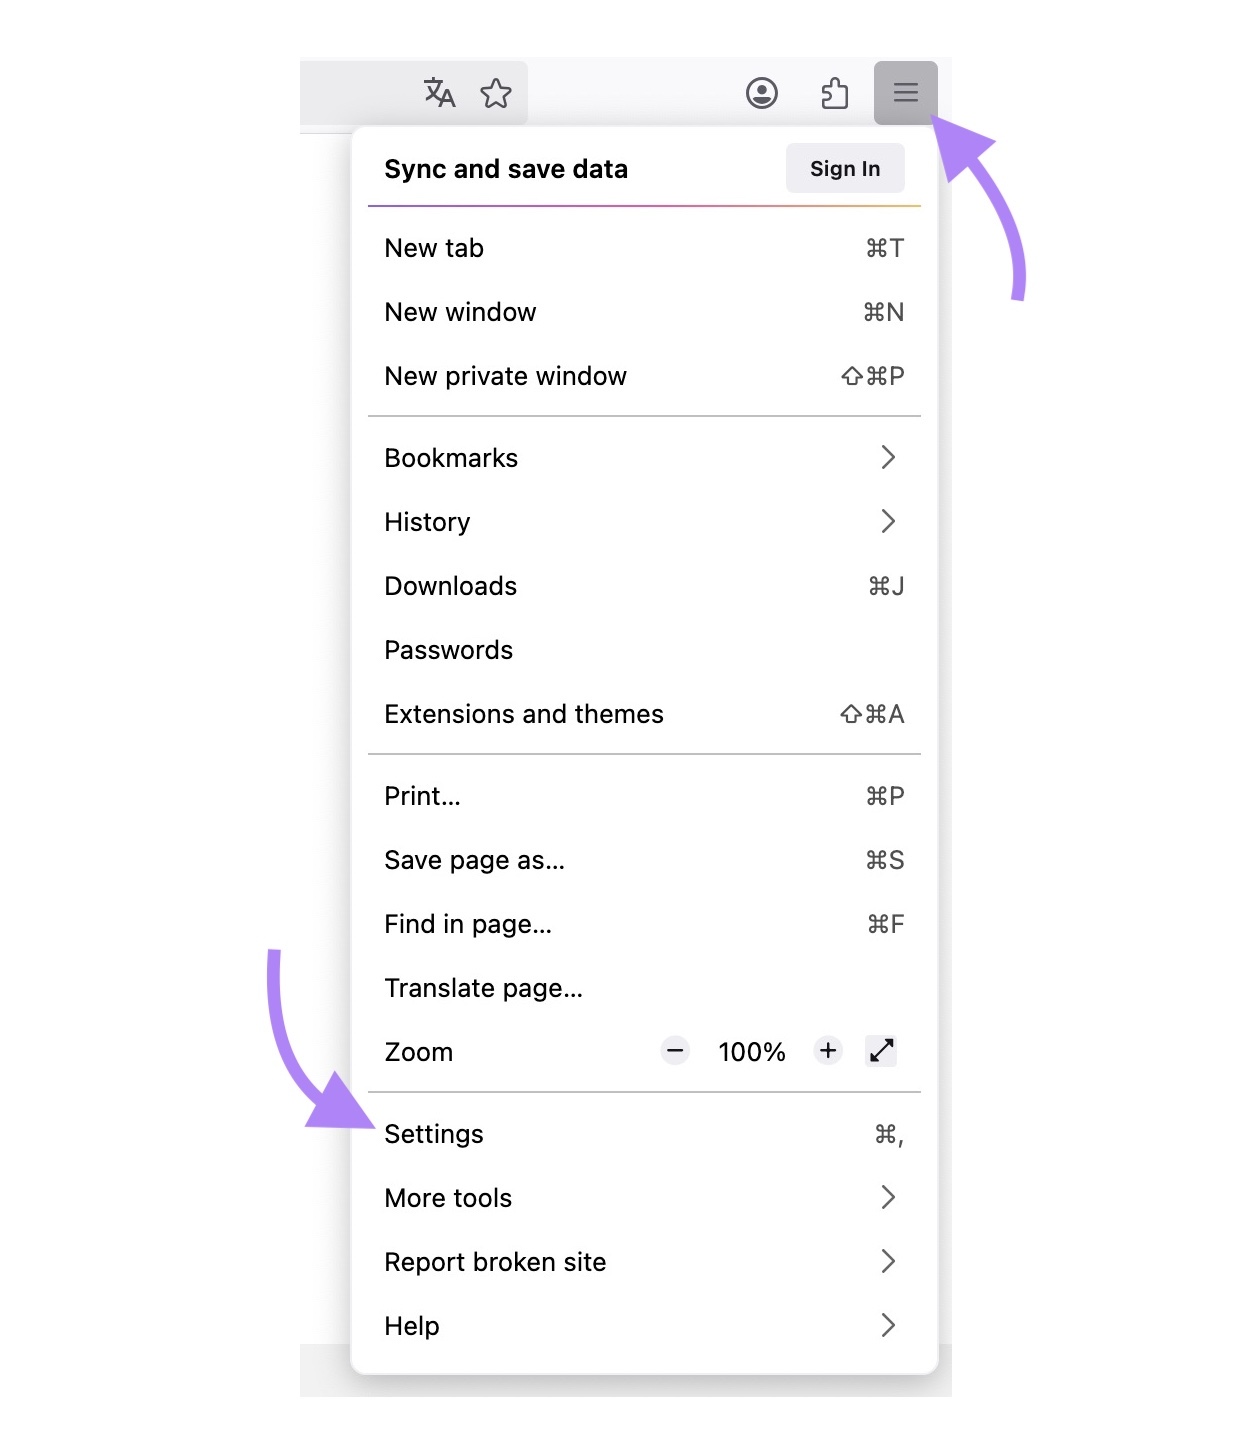Open the account profile icon

(762, 93)
